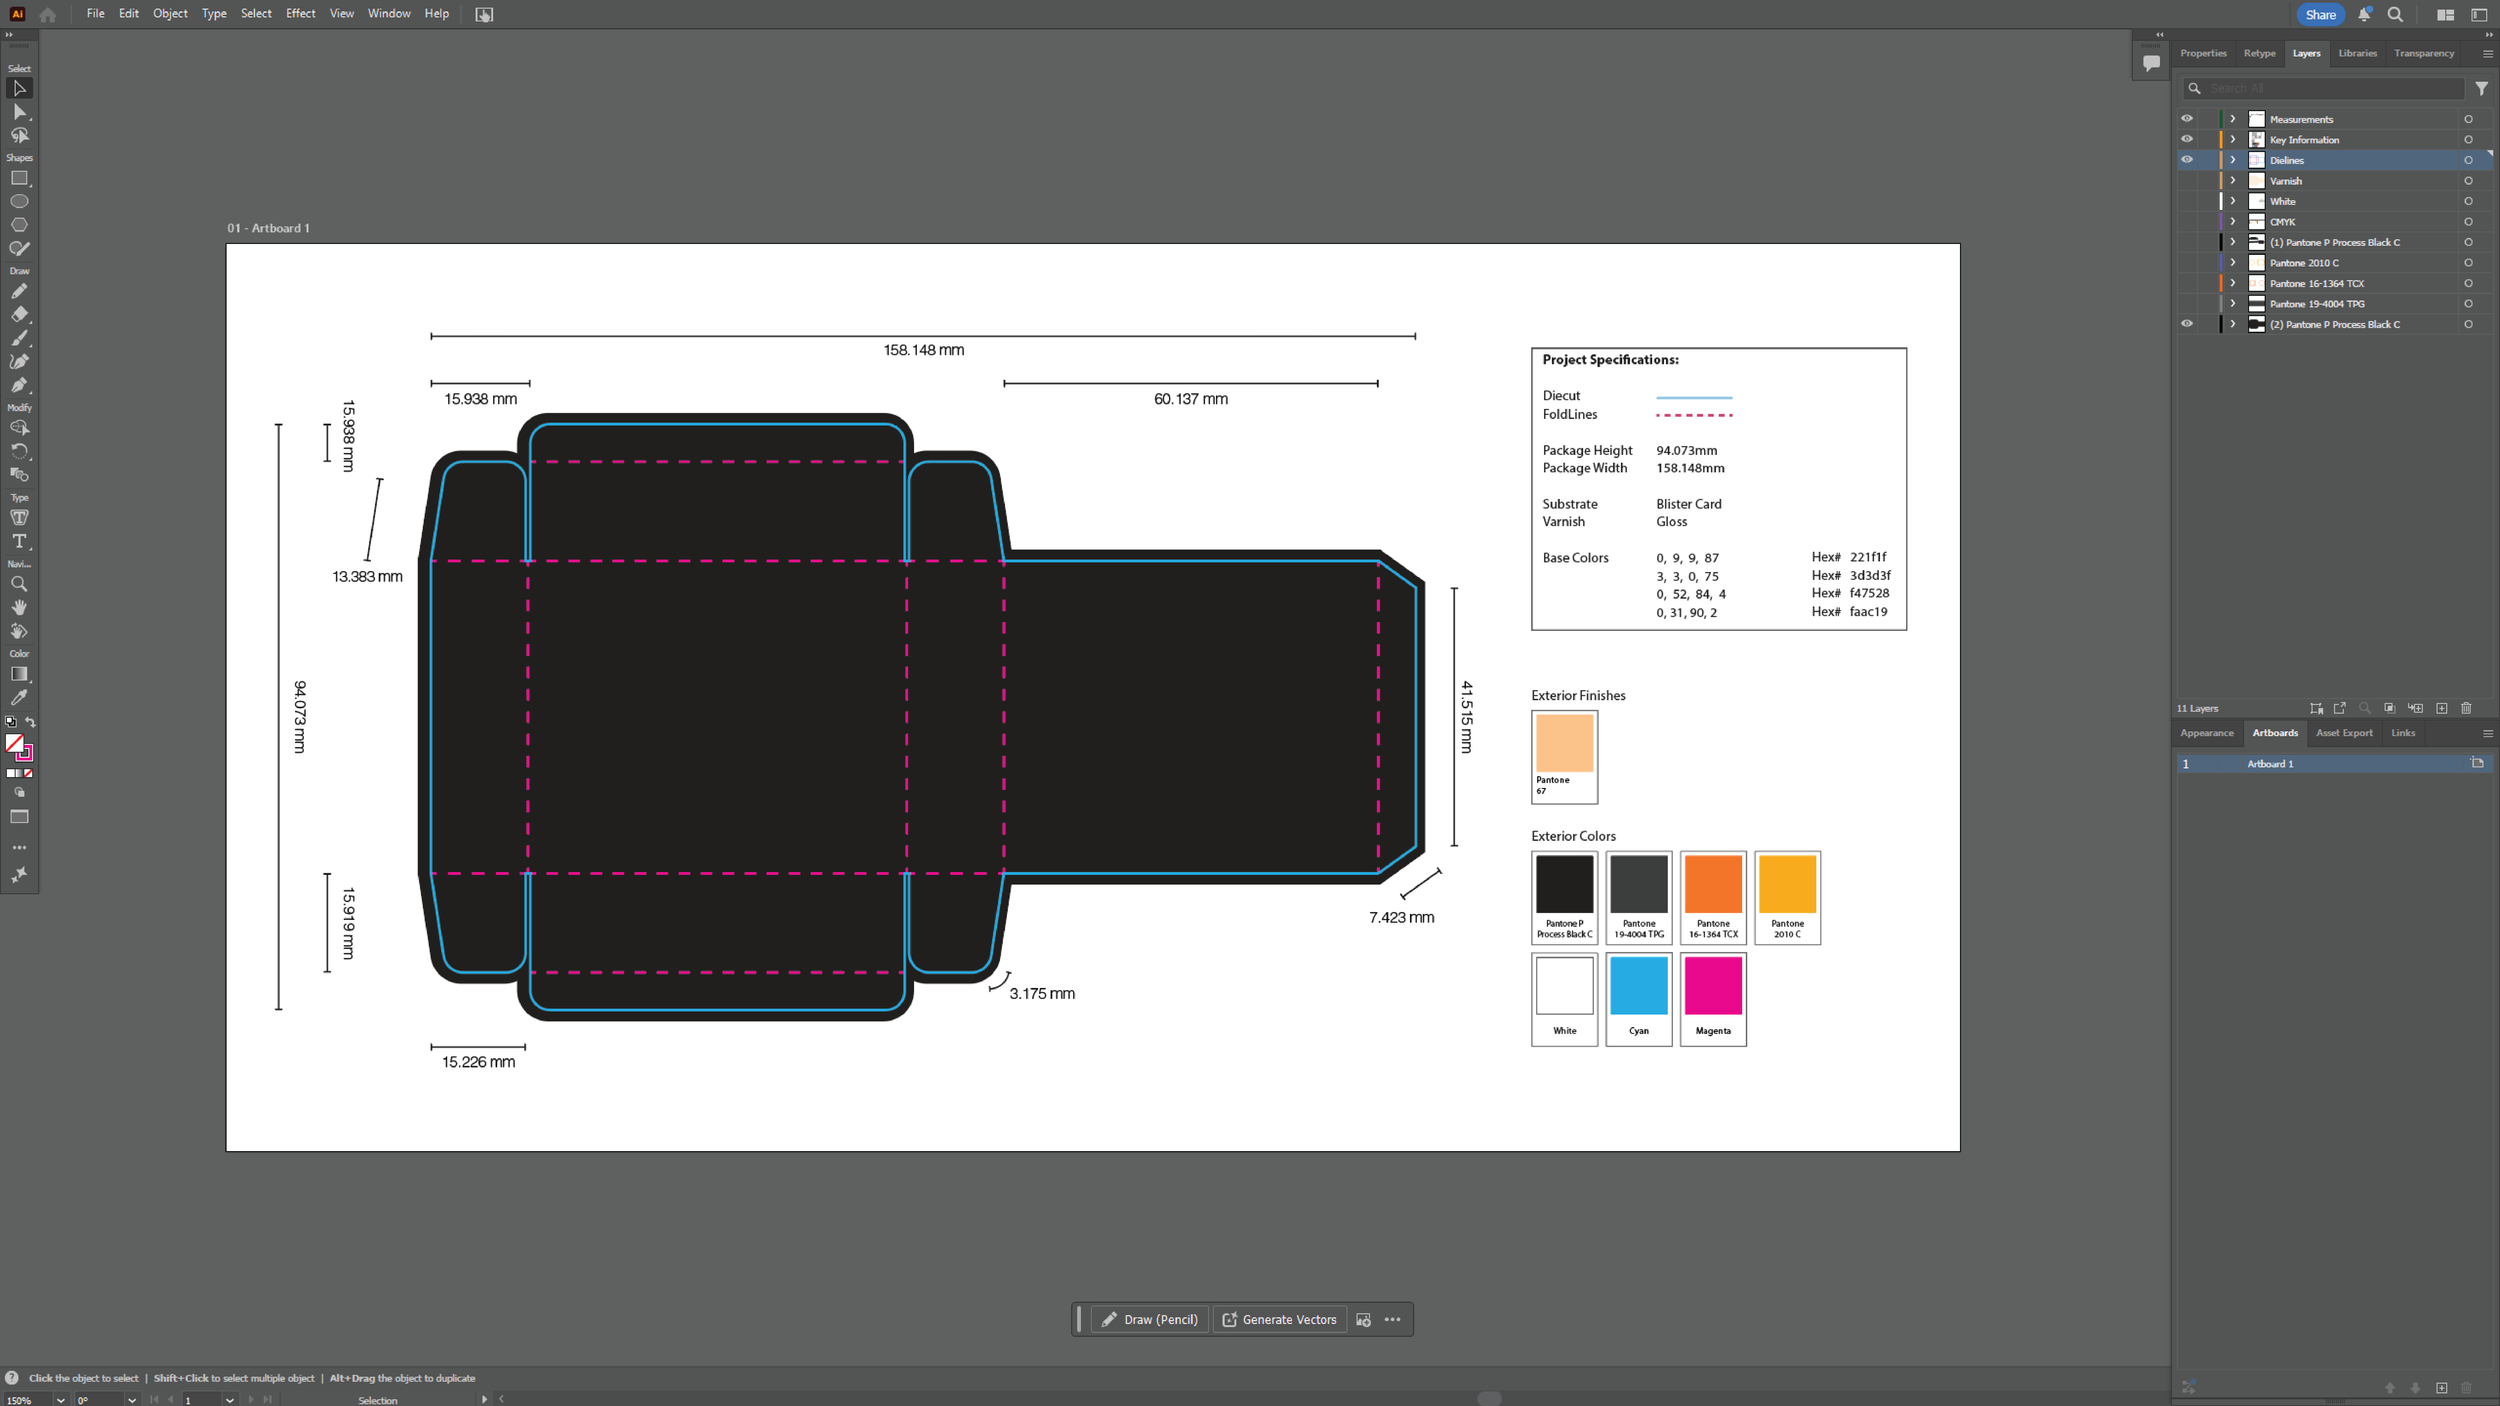The width and height of the screenshot is (2500, 1406).
Task: Hide the Measurements layer
Action: pyautogui.click(x=2187, y=119)
